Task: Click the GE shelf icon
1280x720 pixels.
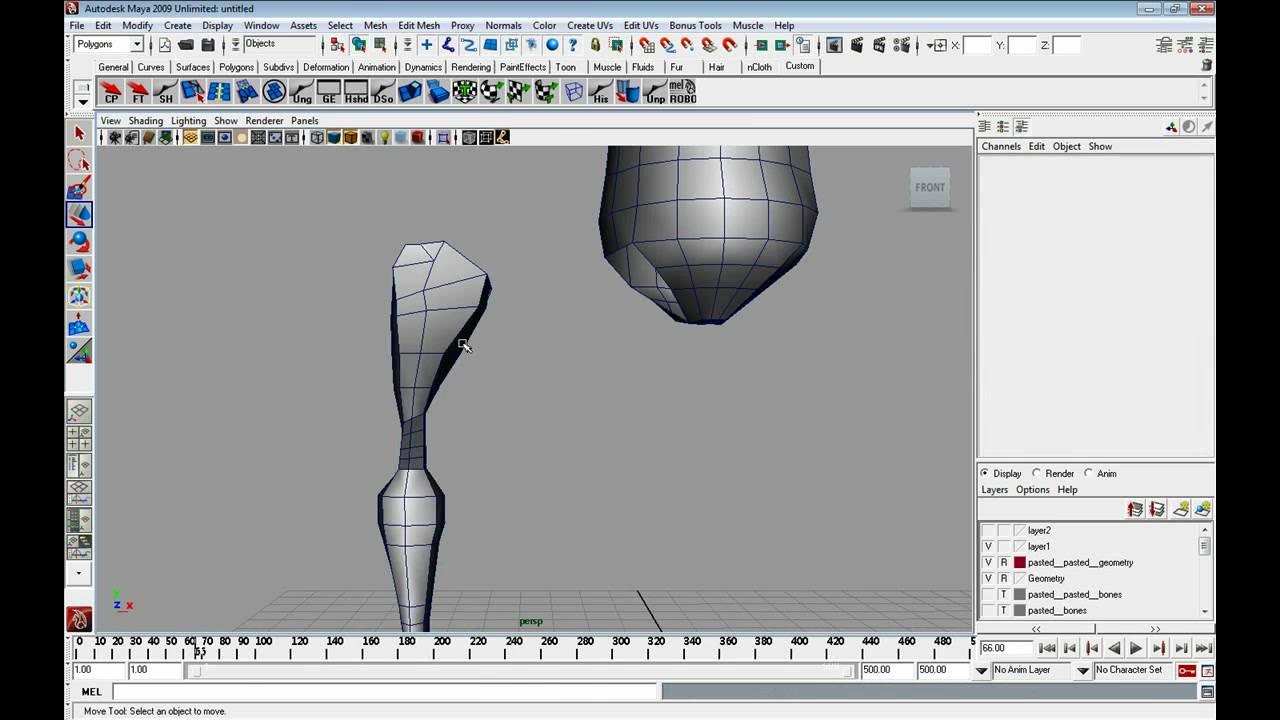Action: pos(328,93)
